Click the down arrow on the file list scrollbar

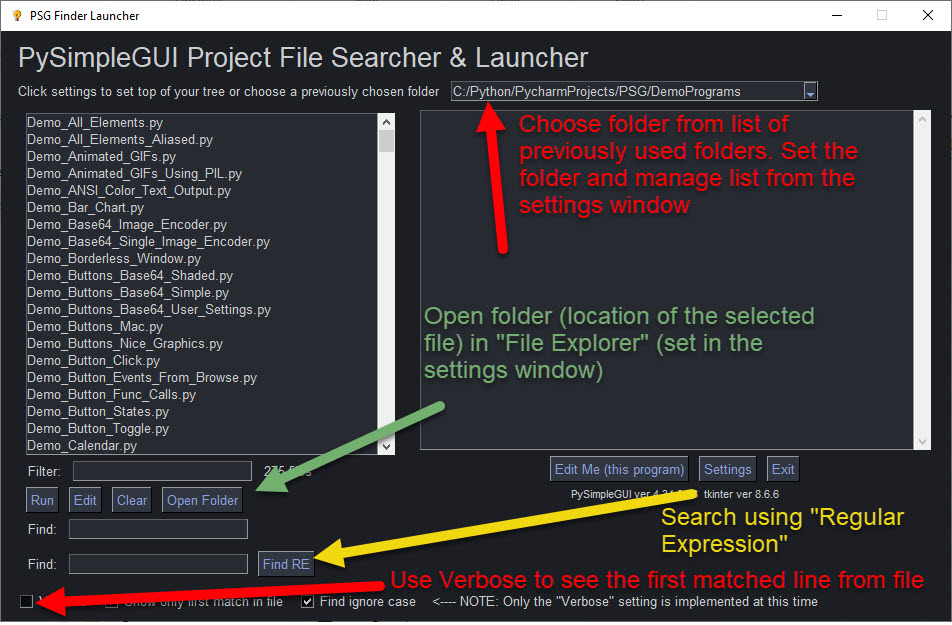pos(388,448)
